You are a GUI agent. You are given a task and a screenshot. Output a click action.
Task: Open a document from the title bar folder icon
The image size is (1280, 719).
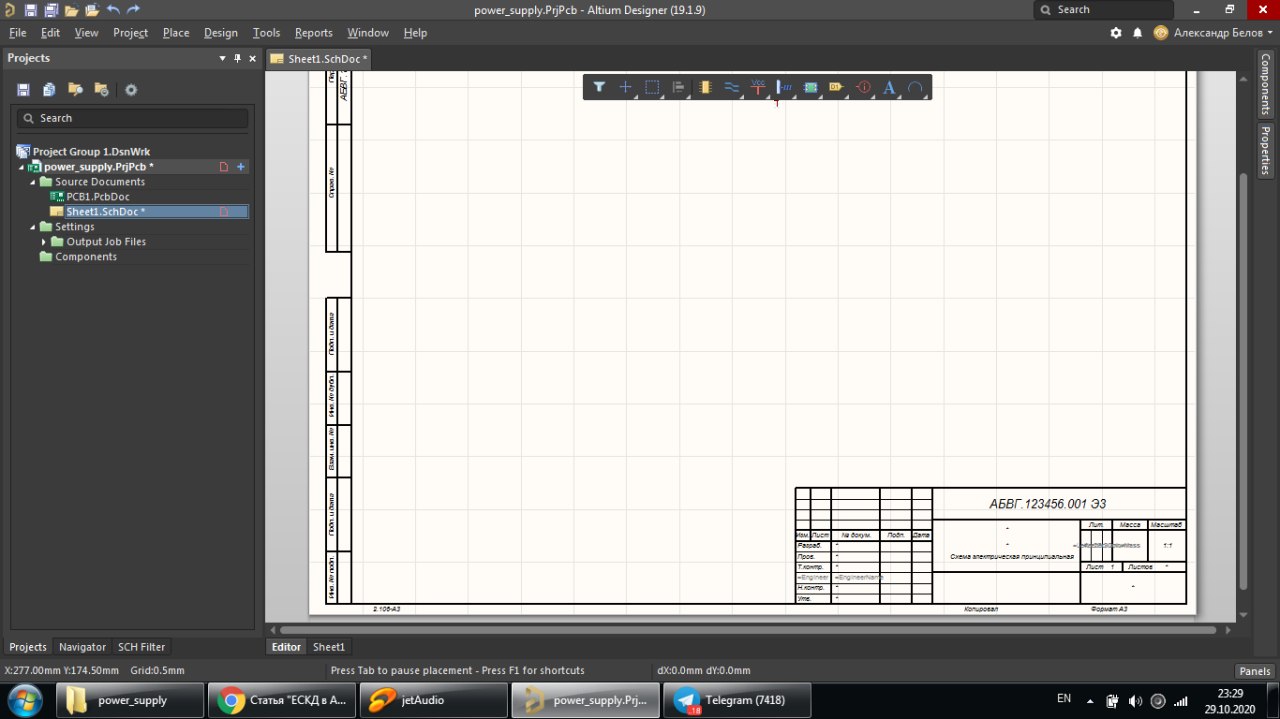[71, 10]
